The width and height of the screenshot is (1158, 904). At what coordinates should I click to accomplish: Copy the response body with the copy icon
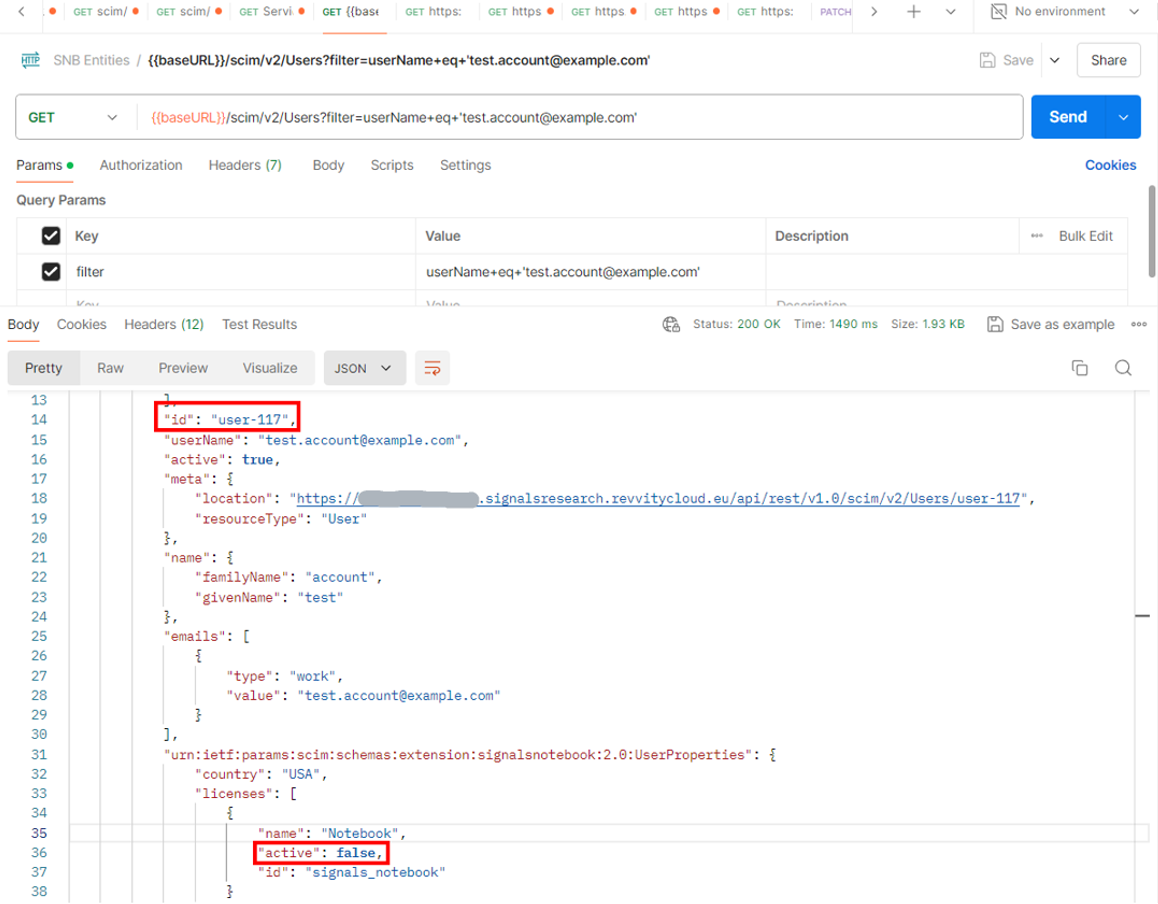1079,368
